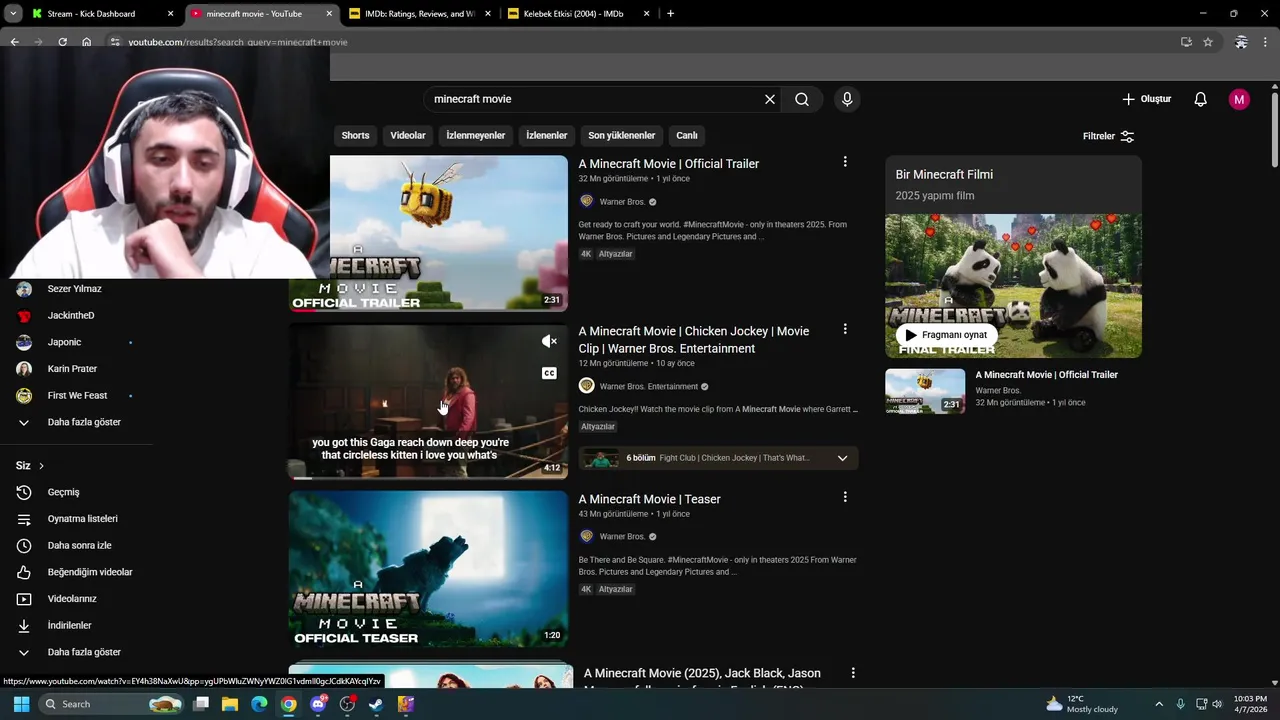Unmute the Chicken Jockey preview

pyautogui.click(x=549, y=342)
